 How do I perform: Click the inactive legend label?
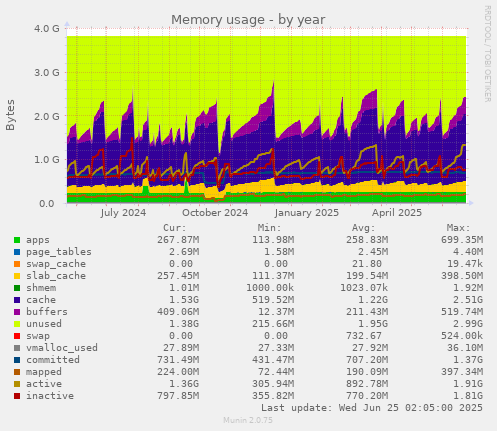(x=50, y=396)
